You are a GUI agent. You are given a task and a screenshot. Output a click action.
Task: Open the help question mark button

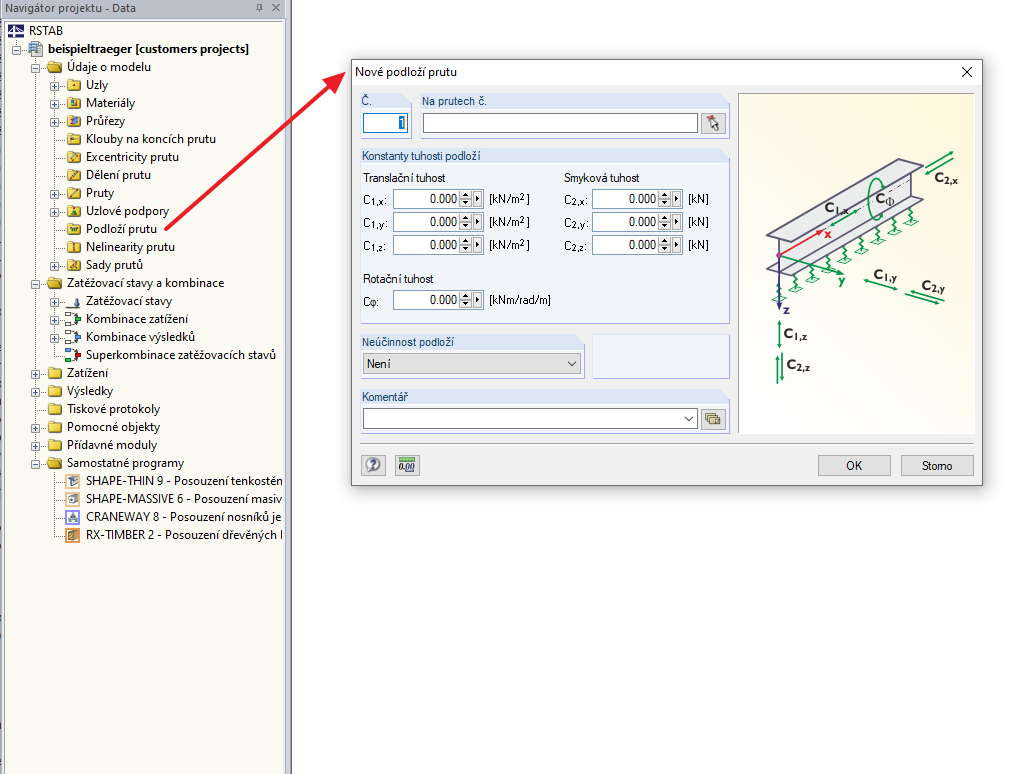(x=373, y=465)
